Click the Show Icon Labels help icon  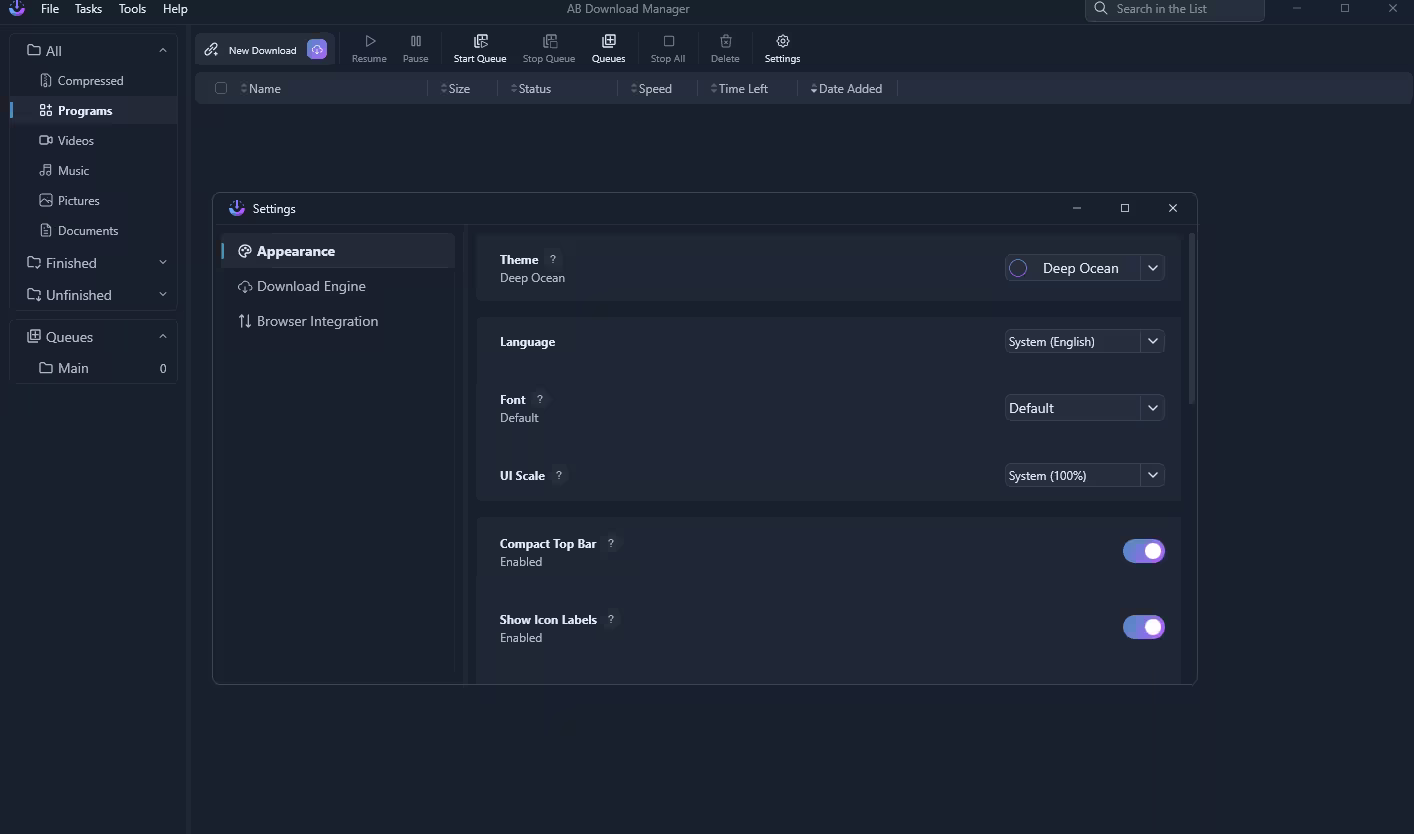[x=611, y=619]
